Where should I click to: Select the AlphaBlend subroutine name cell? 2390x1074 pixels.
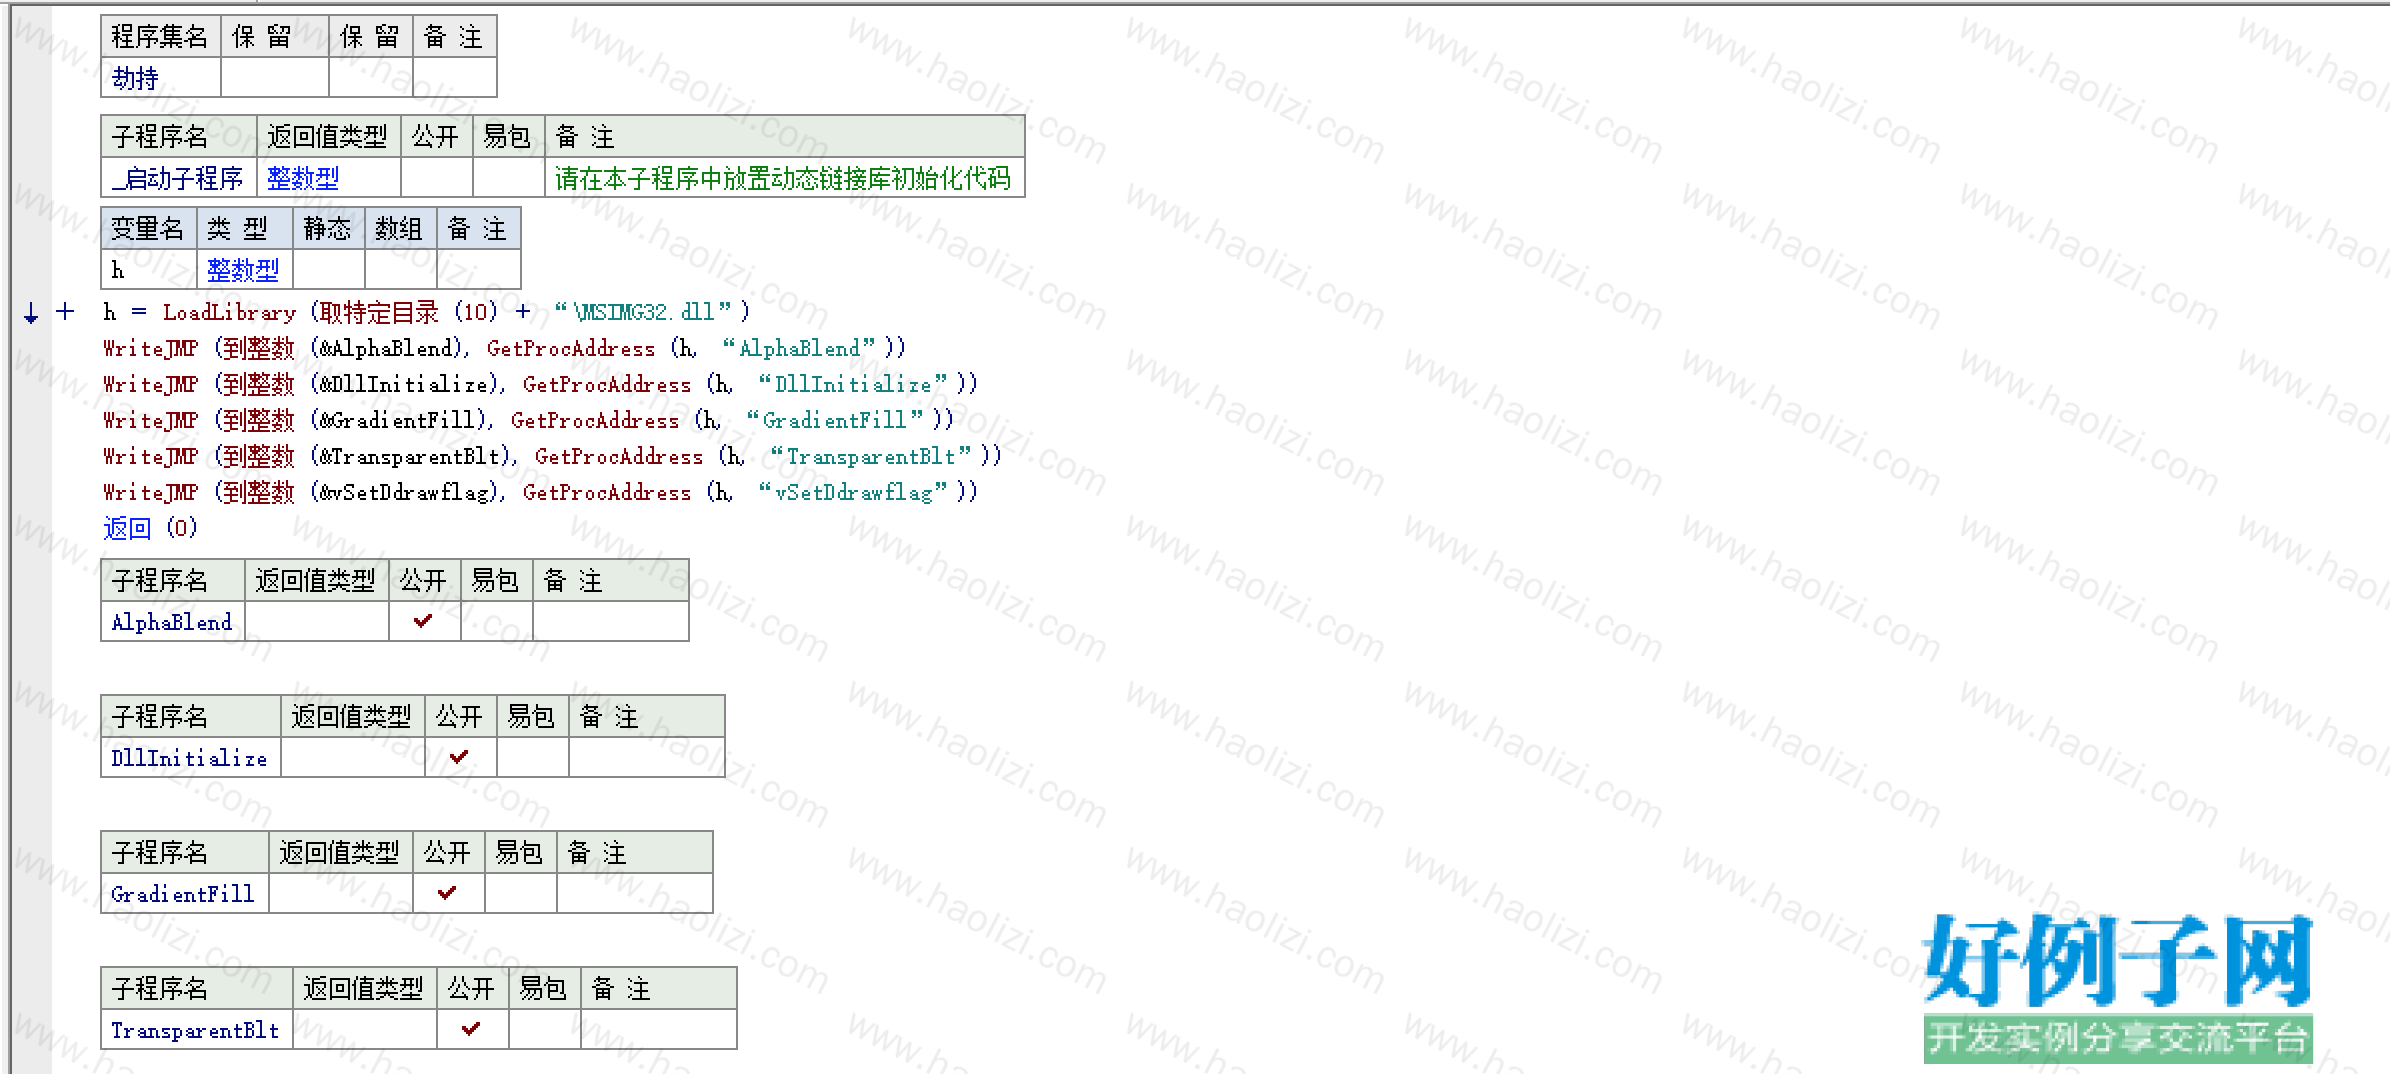tap(172, 621)
